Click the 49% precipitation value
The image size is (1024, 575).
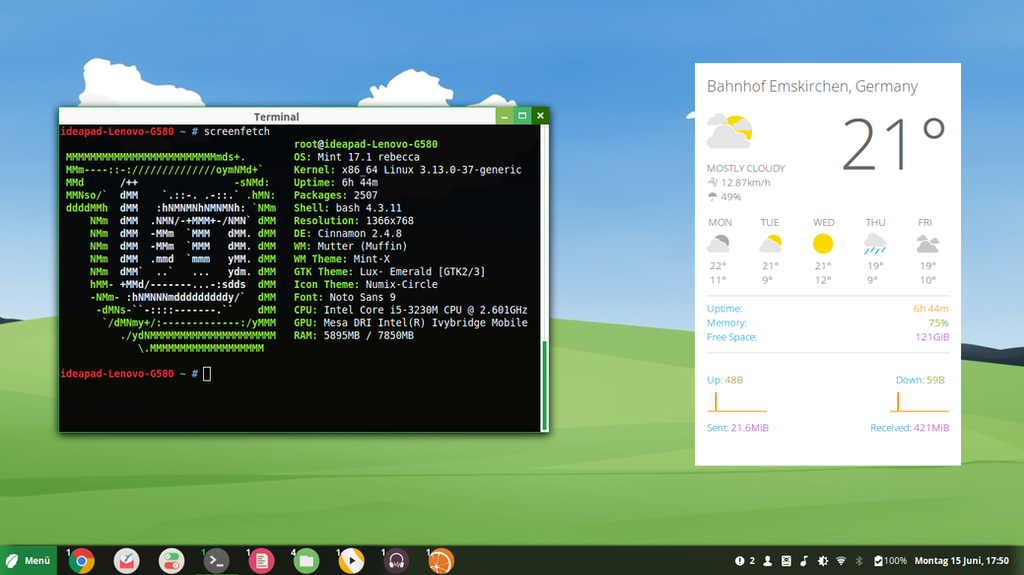[x=731, y=197]
